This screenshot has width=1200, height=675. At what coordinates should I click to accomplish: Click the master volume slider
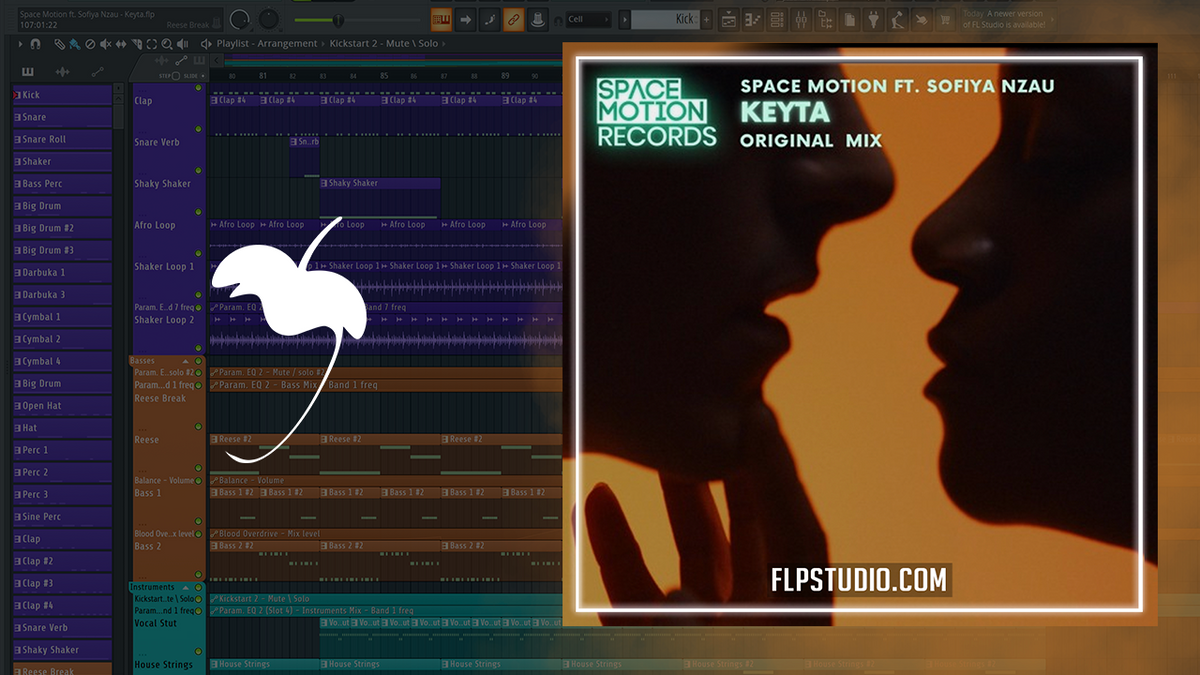point(337,17)
